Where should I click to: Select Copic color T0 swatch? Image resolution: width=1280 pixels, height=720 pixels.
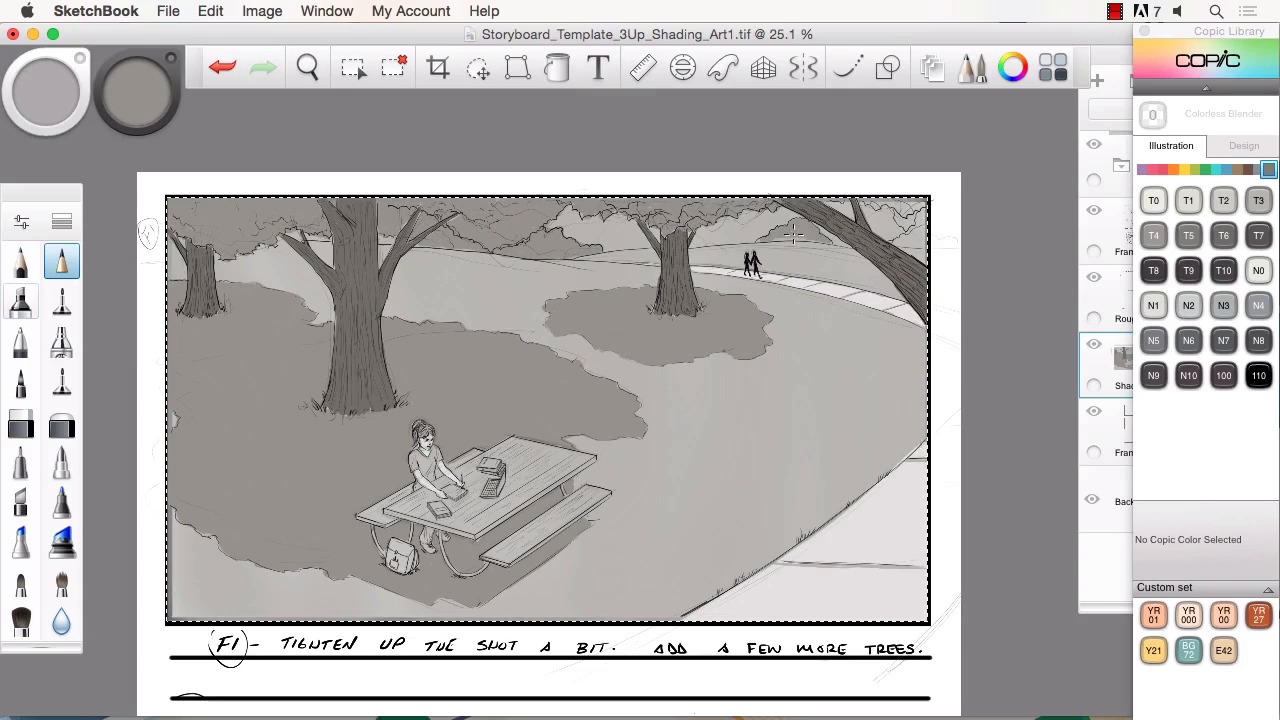tap(1153, 201)
